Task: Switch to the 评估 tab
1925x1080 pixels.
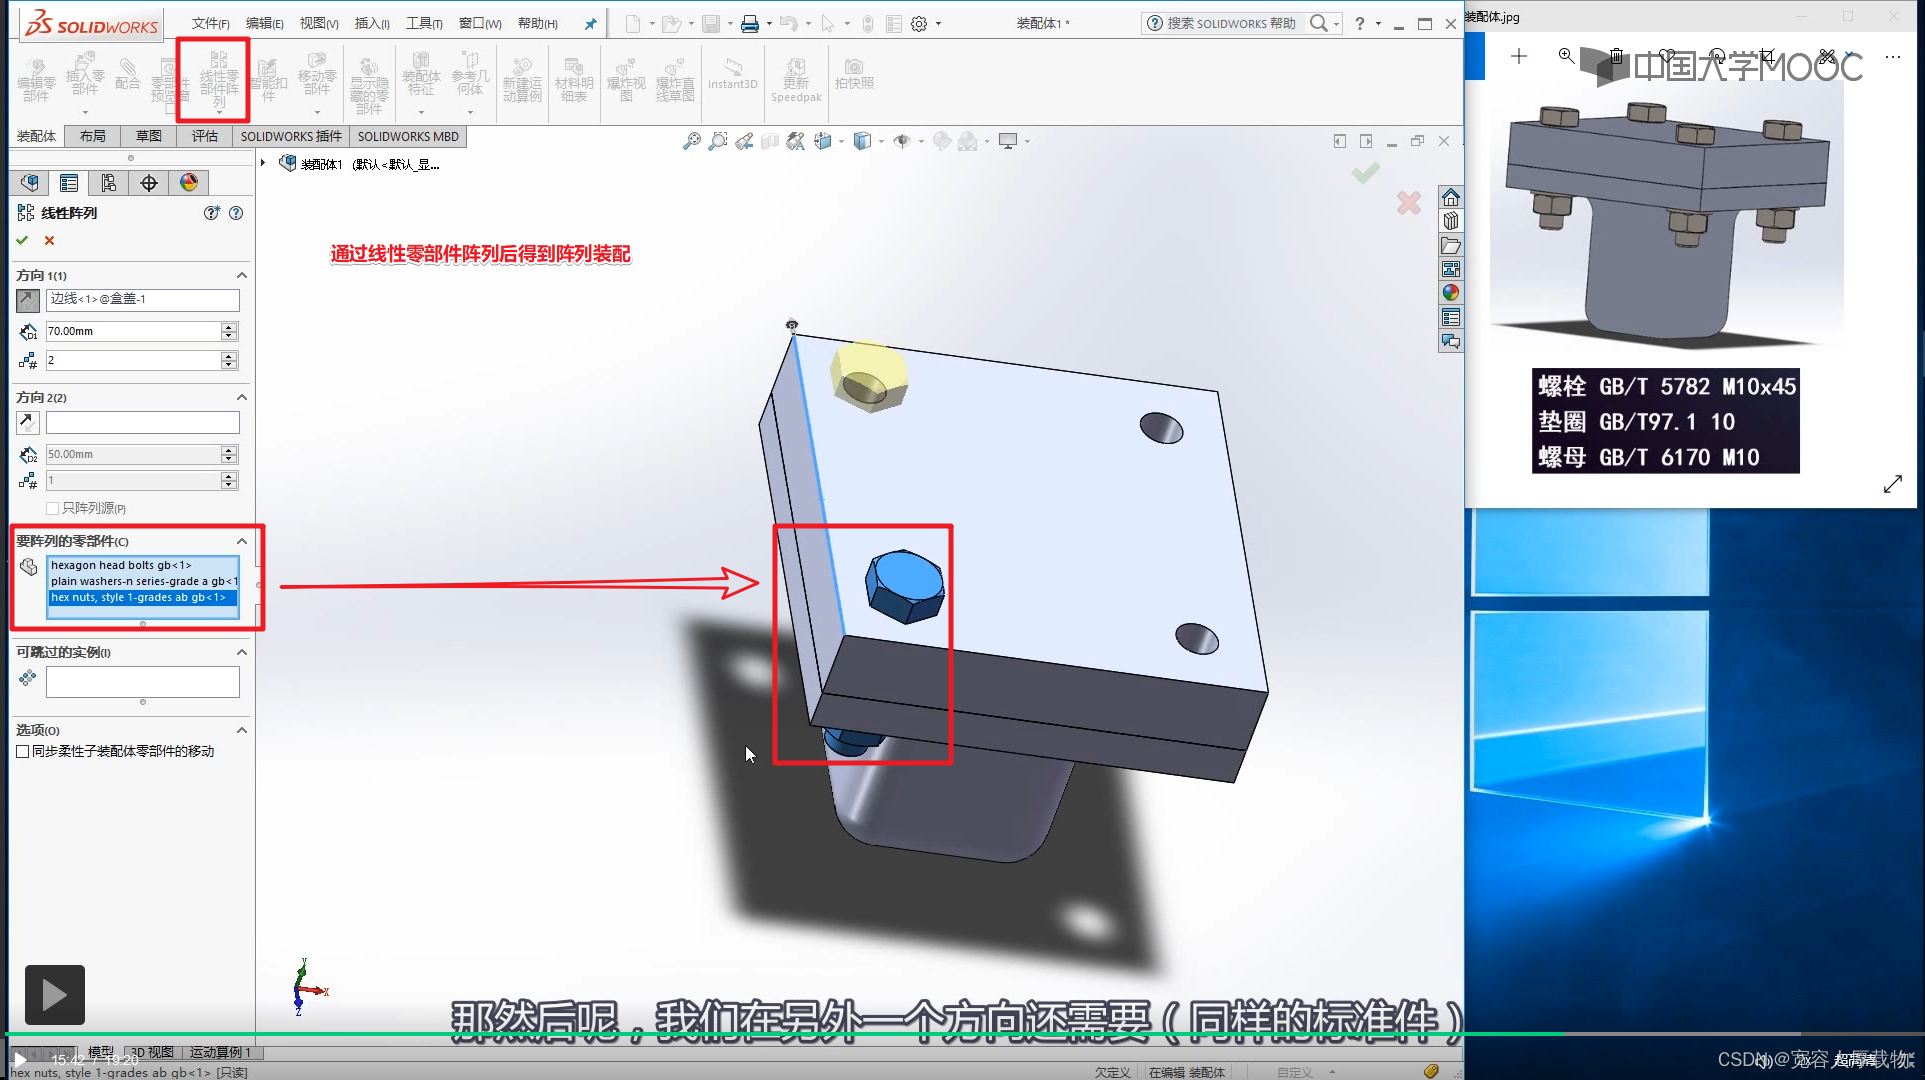Action: click(204, 136)
